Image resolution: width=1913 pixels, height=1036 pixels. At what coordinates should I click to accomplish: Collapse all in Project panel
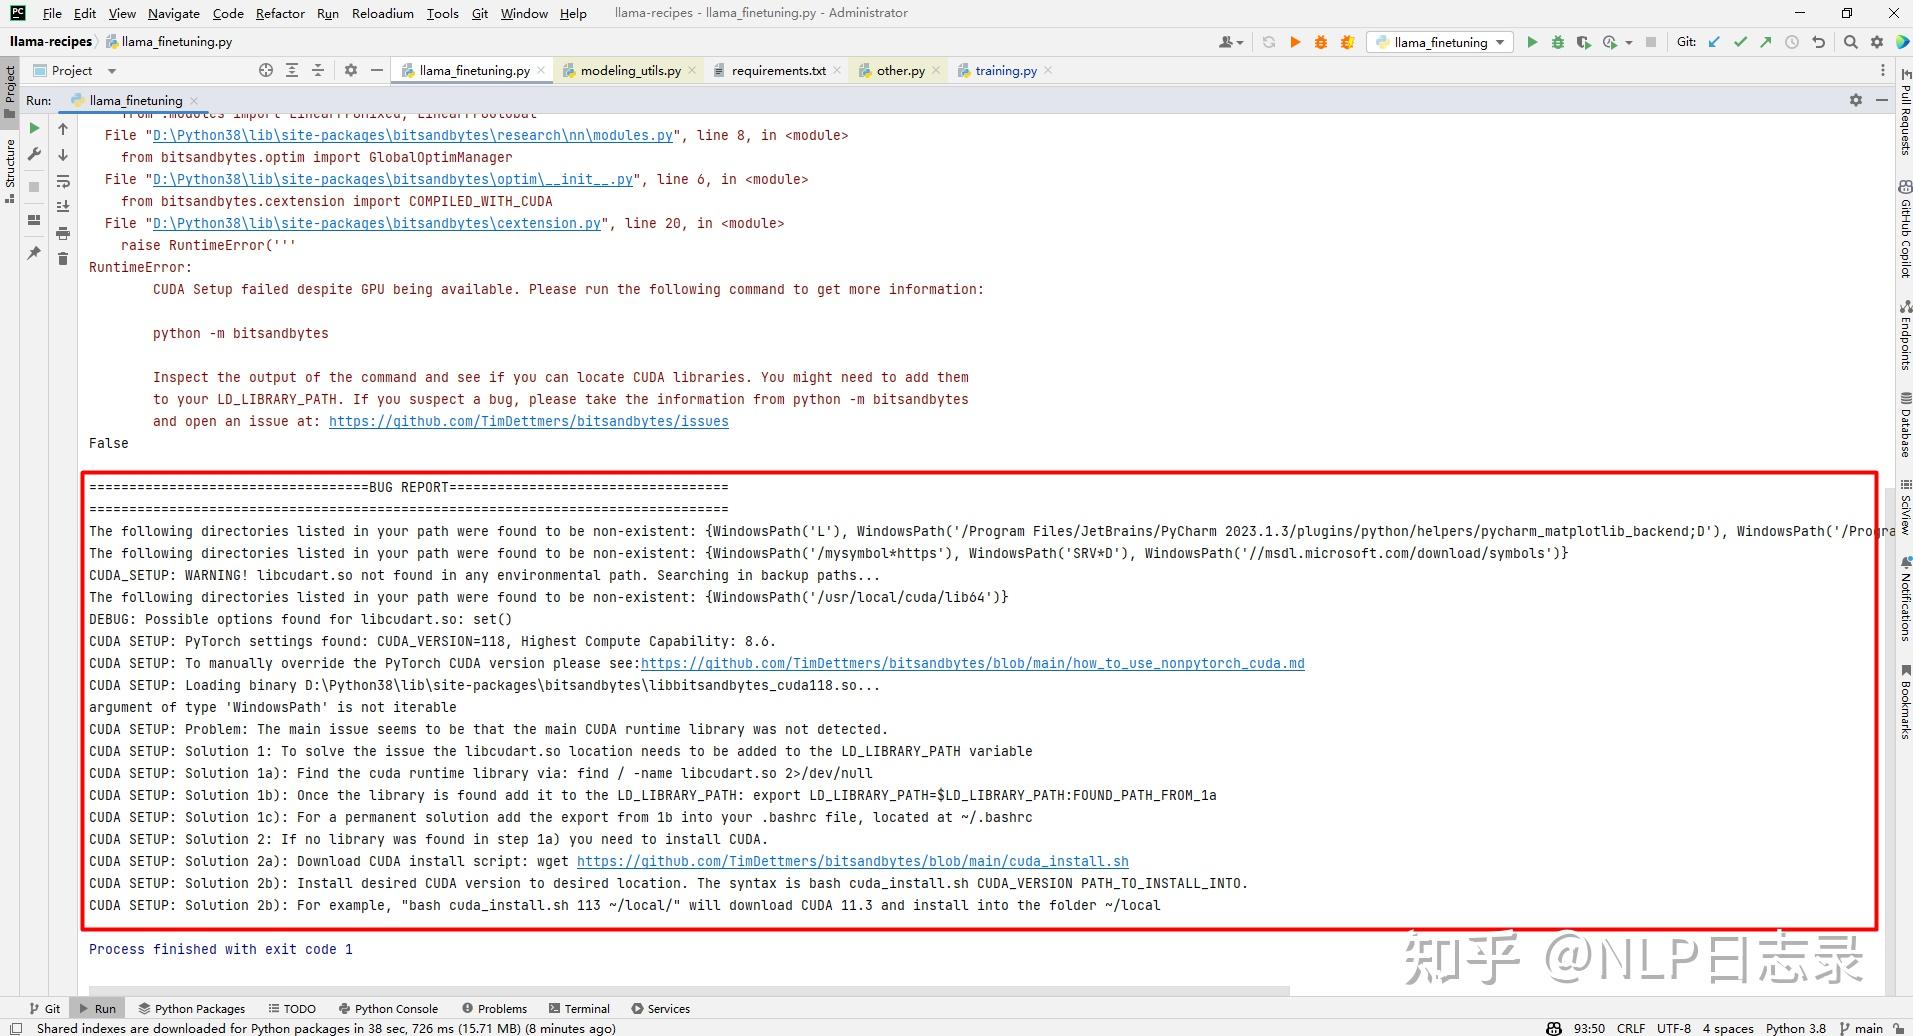[x=318, y=70]
